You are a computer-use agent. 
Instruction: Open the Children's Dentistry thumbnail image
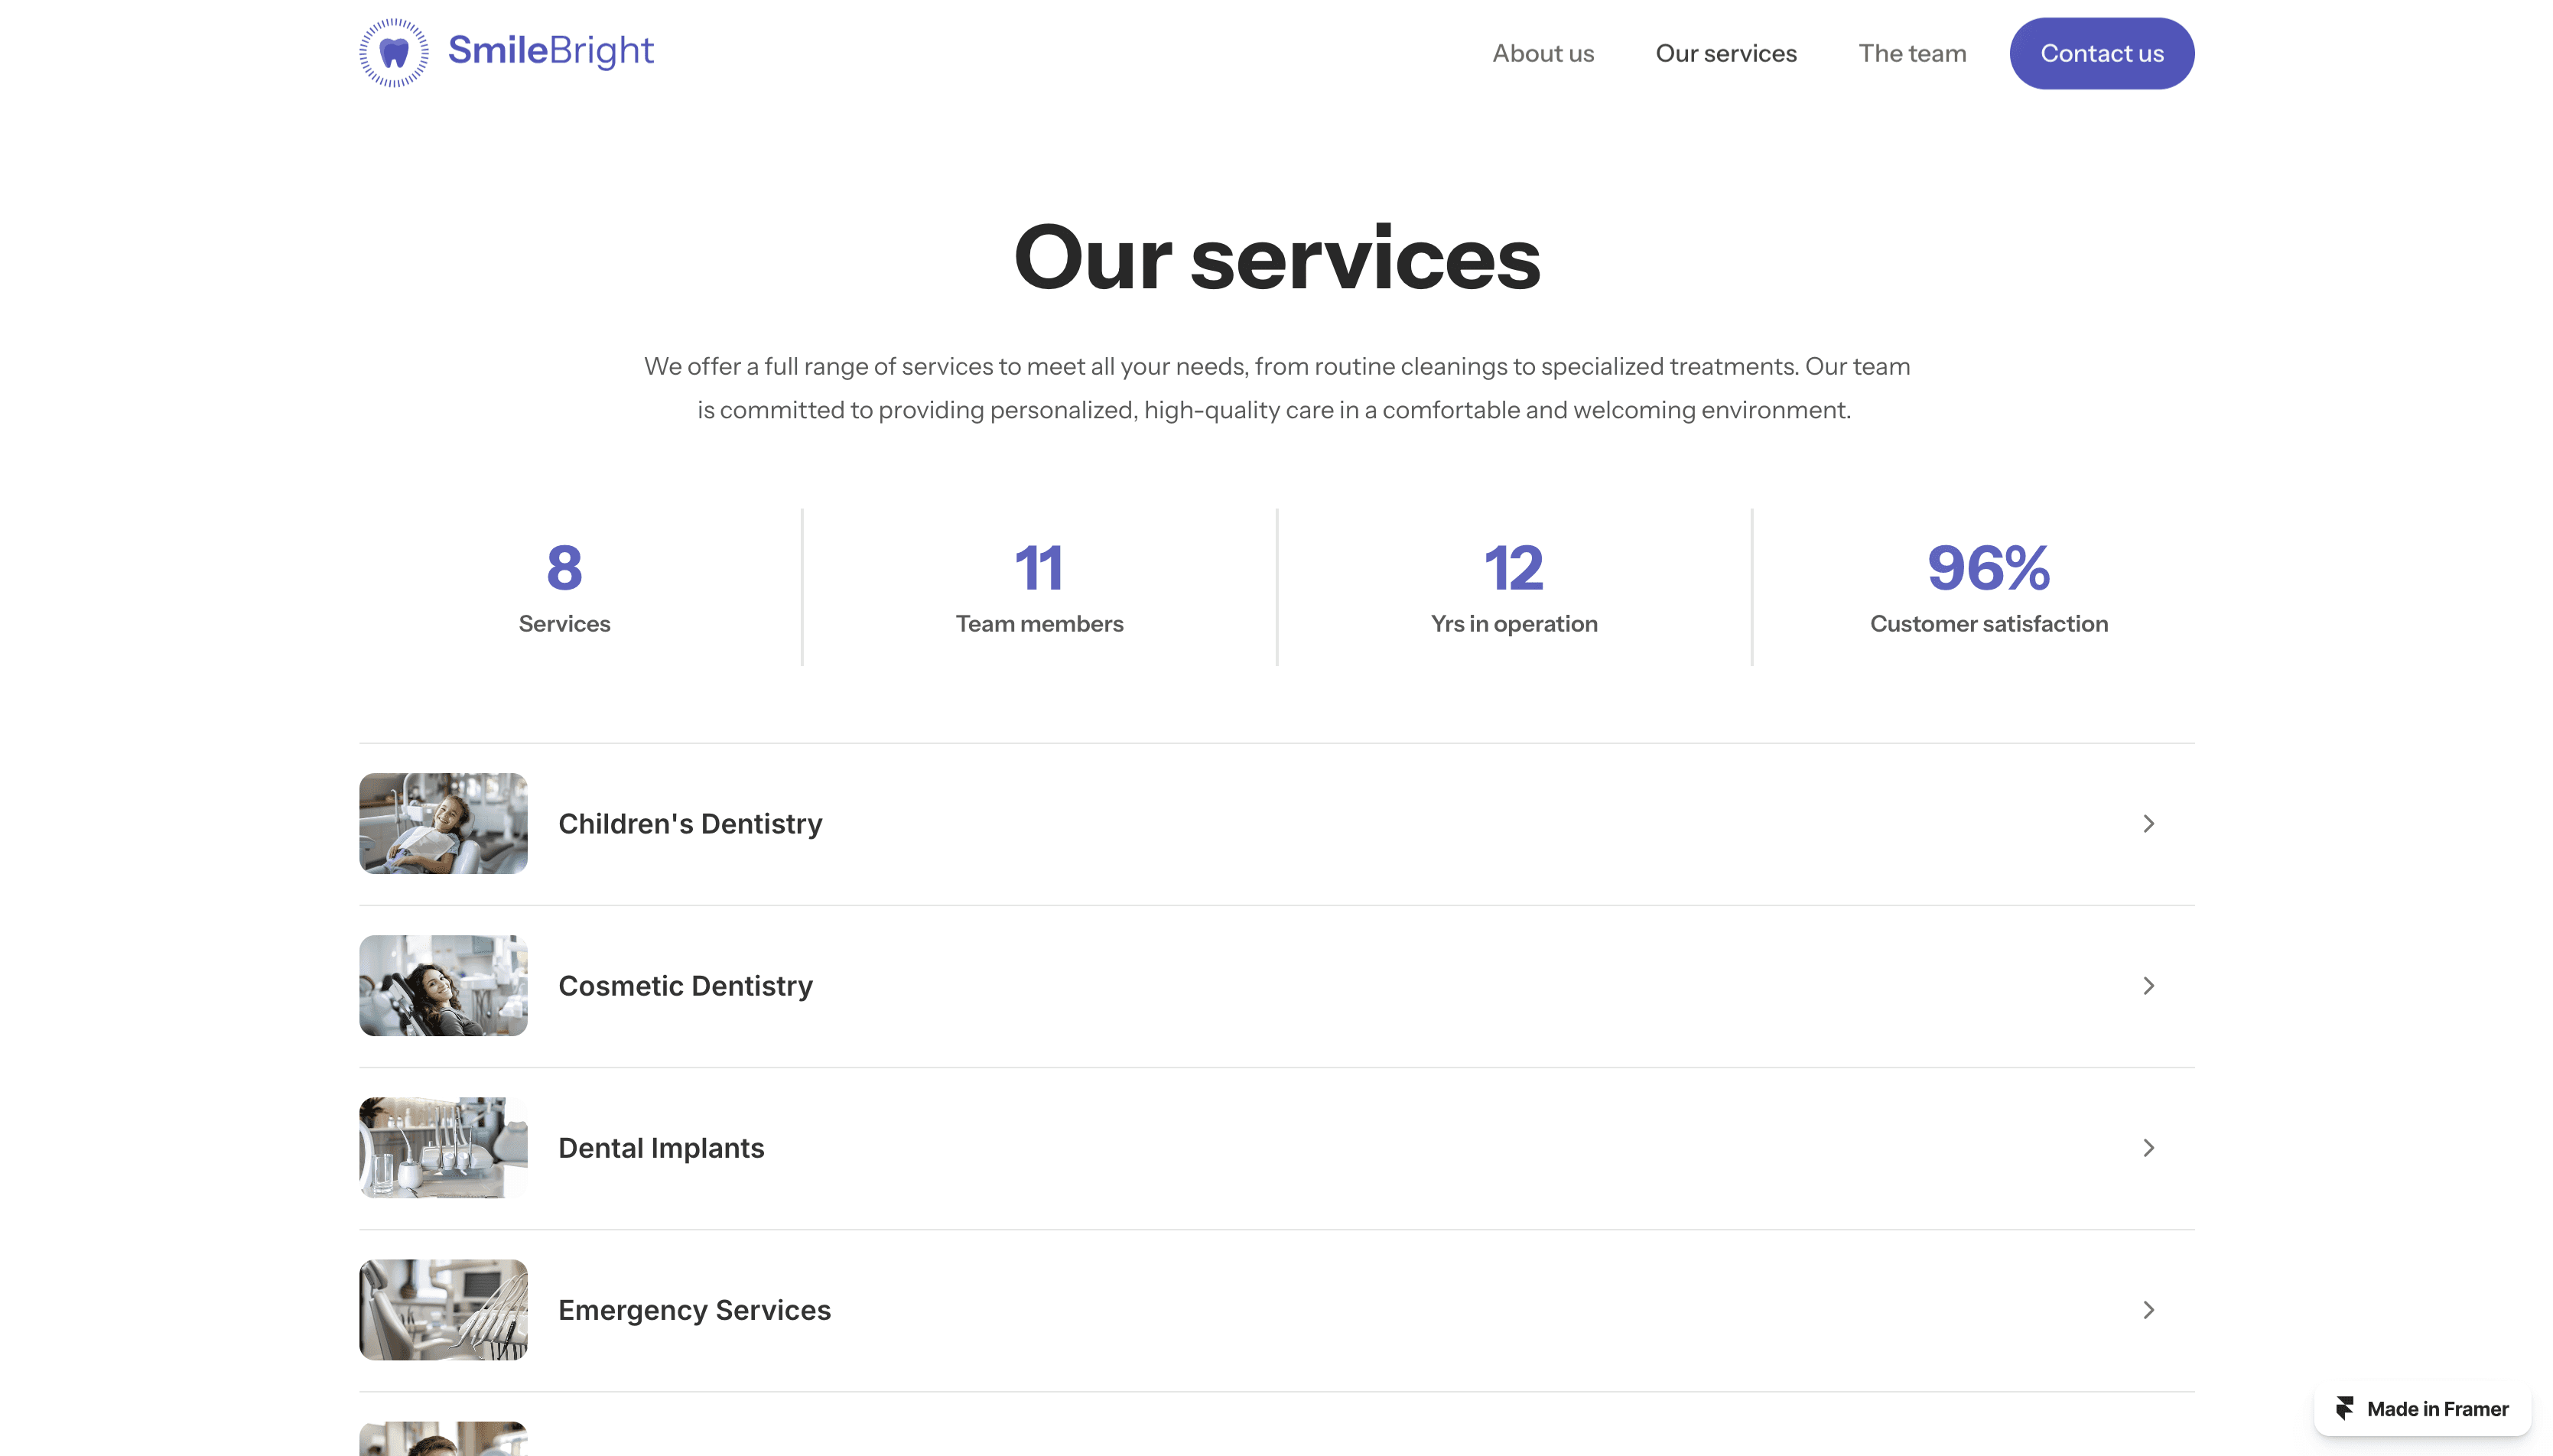click(443, 823)
